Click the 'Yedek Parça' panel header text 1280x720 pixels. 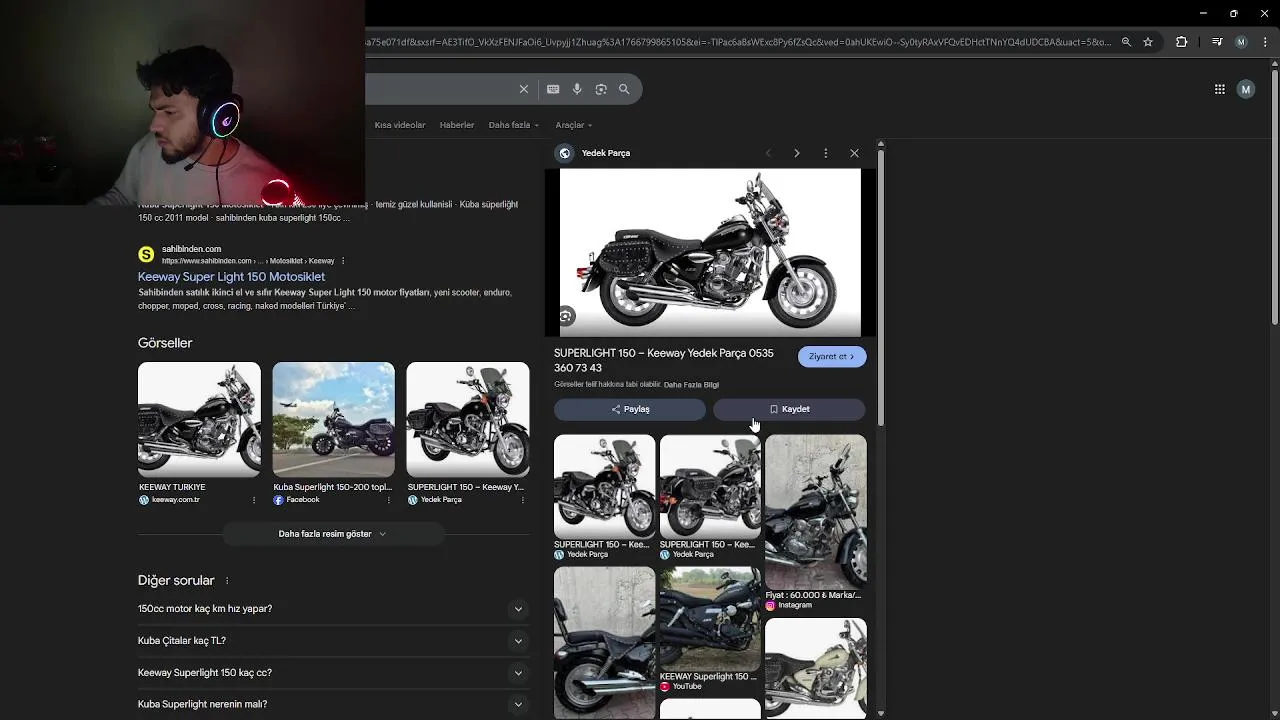tap(606, 153)
